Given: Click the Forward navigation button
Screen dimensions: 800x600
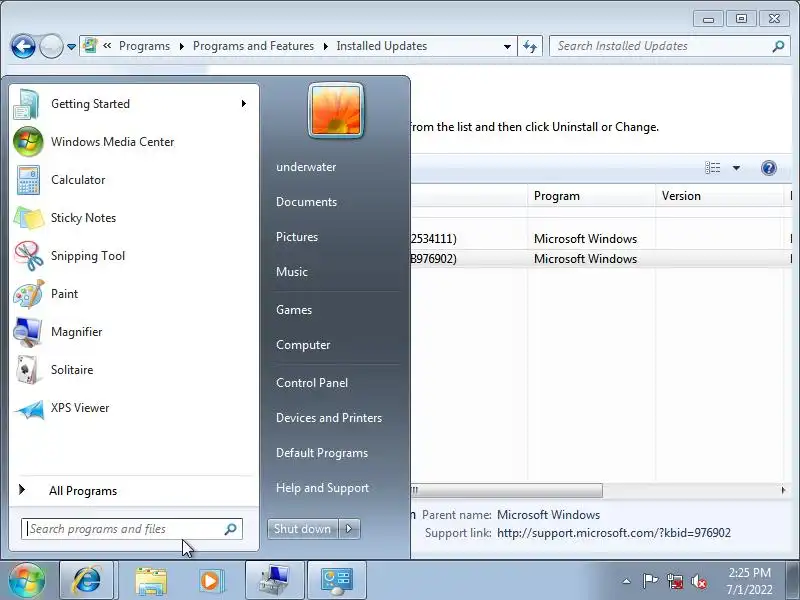Looking at the screenshot, I should [x=51, y=46].
